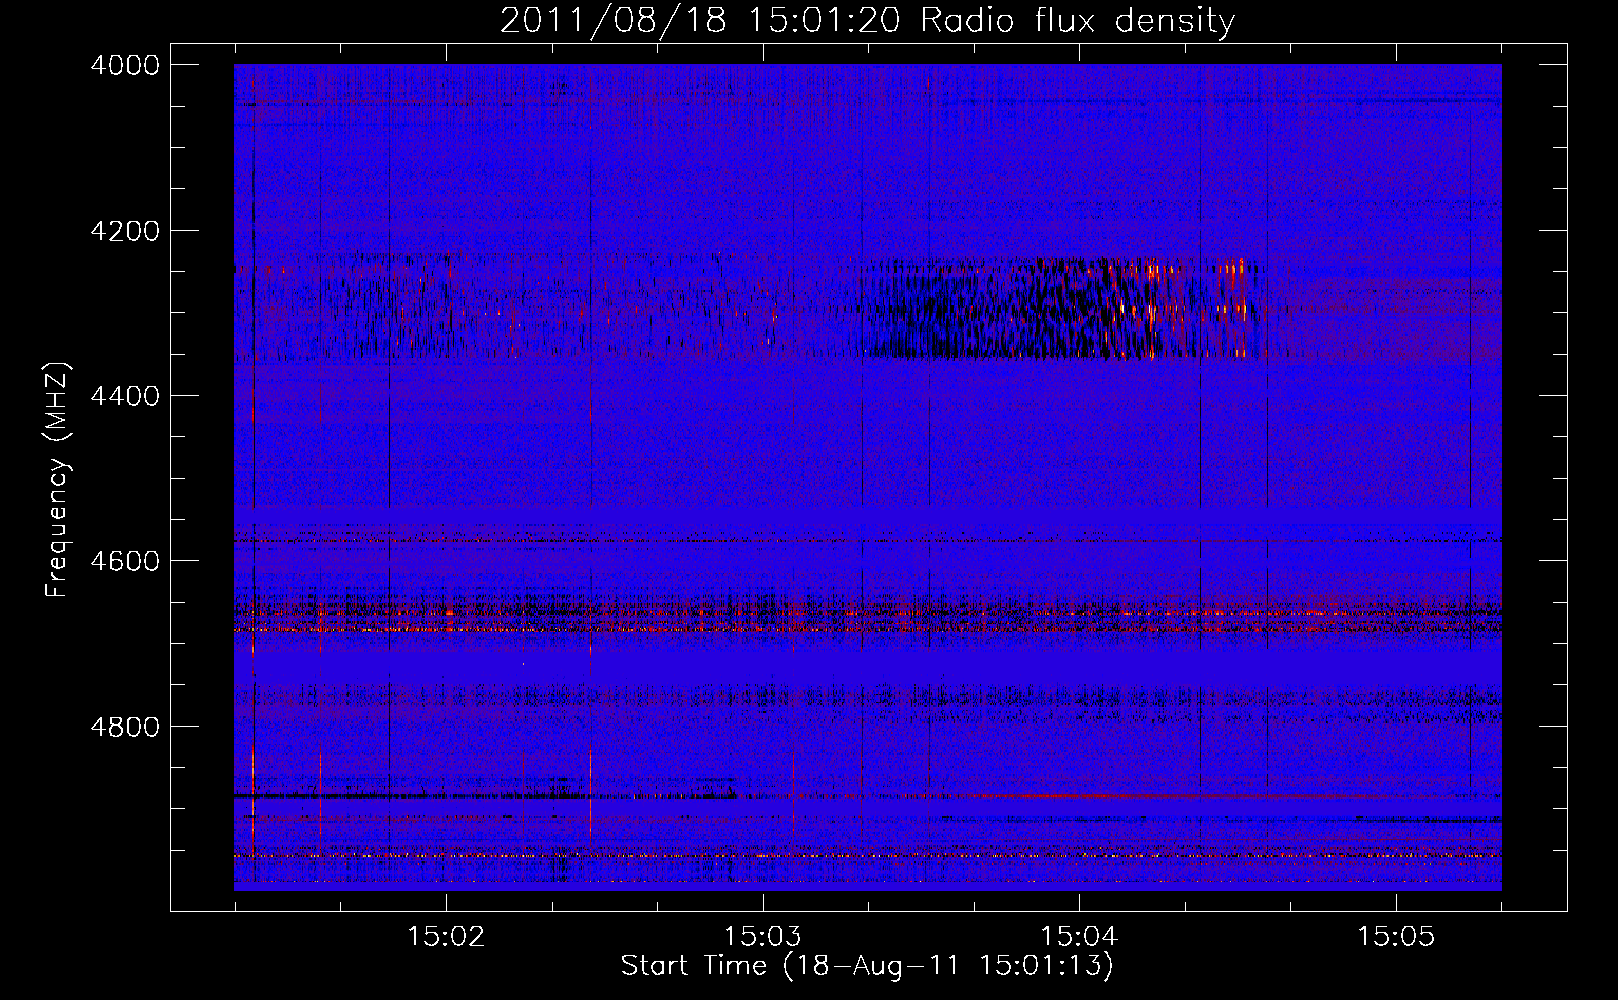Click the plot title "2011/08/18 15:01:20 Radio flux density"
Screen dimensions: 1618x1000
[868, 20]
